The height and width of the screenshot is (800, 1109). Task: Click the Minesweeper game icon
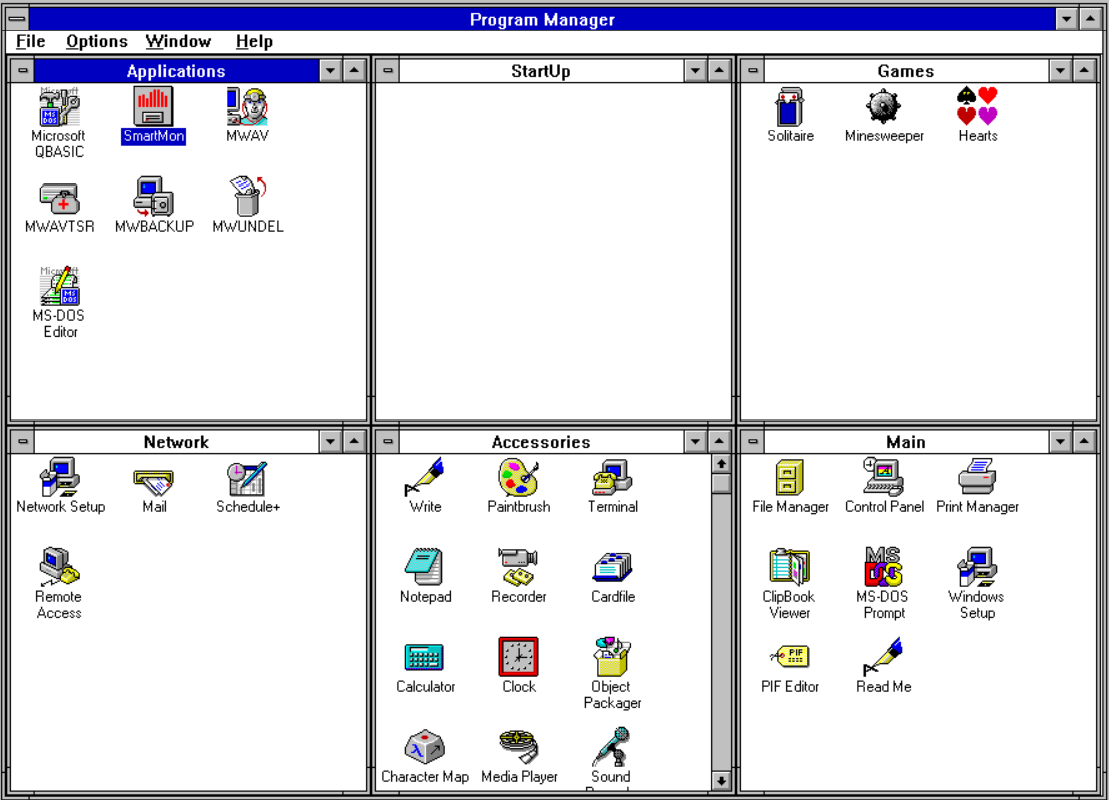tap(883, 107)
